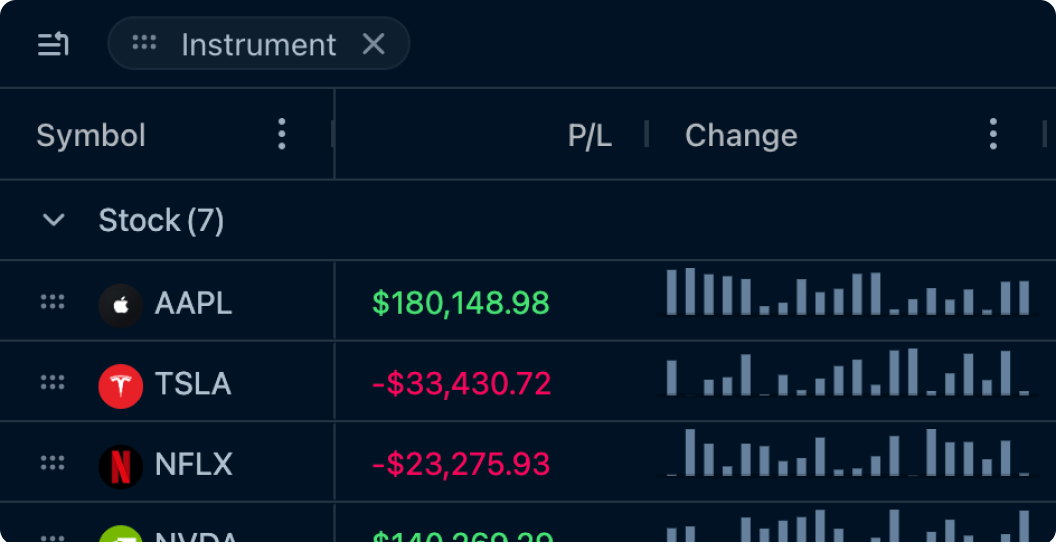1056x545 pixels.
Task: Select the Stock (7) group row label
Action: click(x=161, y=220)
